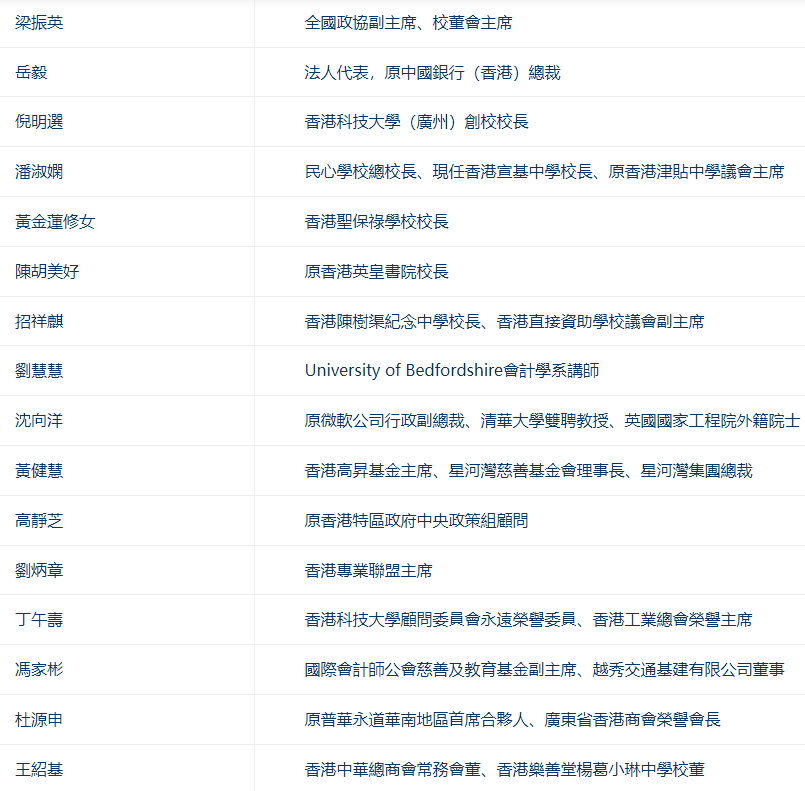Select the name 馮家彬

tap(39, 669)
